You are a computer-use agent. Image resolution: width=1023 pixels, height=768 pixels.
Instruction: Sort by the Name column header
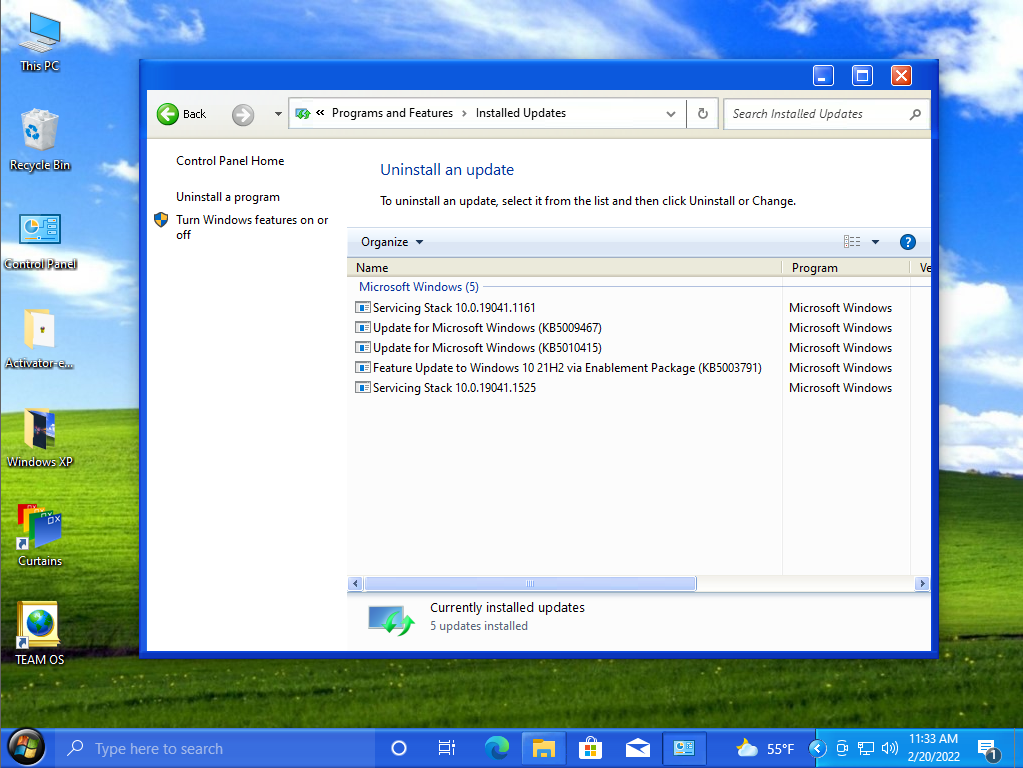coord(564,268)
